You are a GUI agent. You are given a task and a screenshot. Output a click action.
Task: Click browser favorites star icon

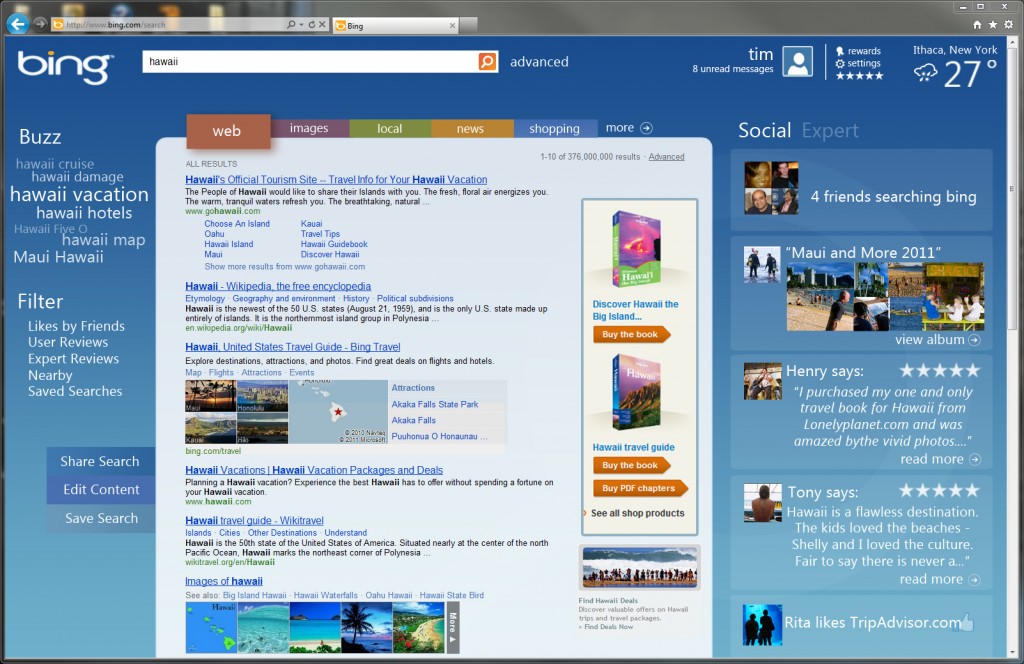point(993,25)
